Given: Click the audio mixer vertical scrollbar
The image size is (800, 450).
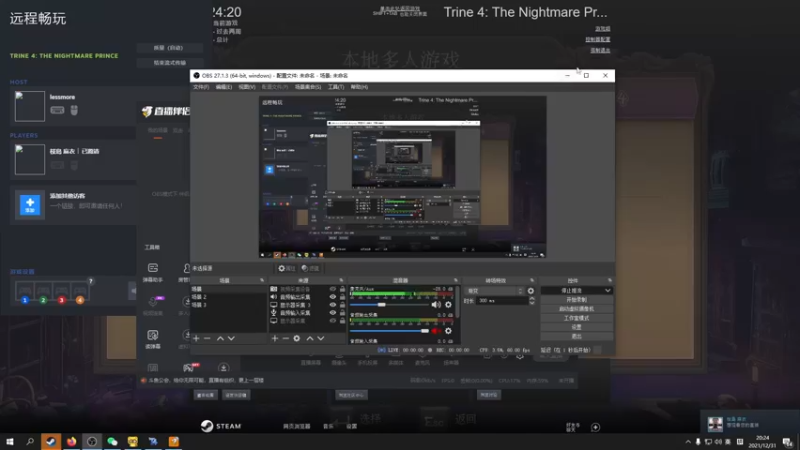Looking at the screenshot, I should click(x=458, y=302).
